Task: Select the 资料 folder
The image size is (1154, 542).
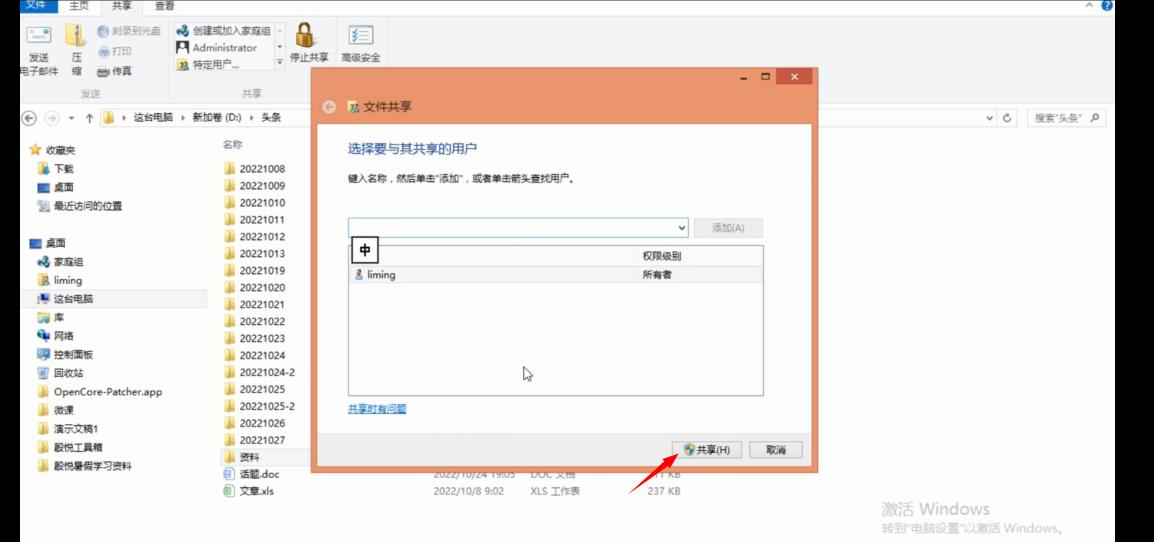Action: [x=242, y=457]
